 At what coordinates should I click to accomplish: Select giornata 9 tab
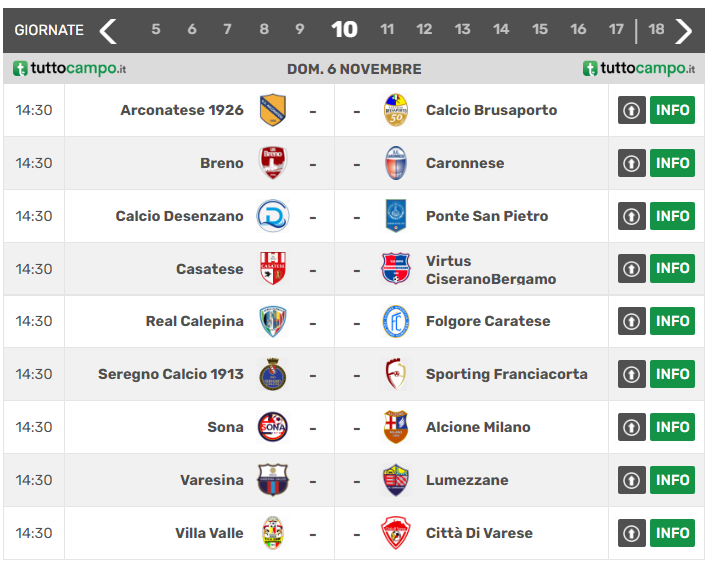(300, 30)
